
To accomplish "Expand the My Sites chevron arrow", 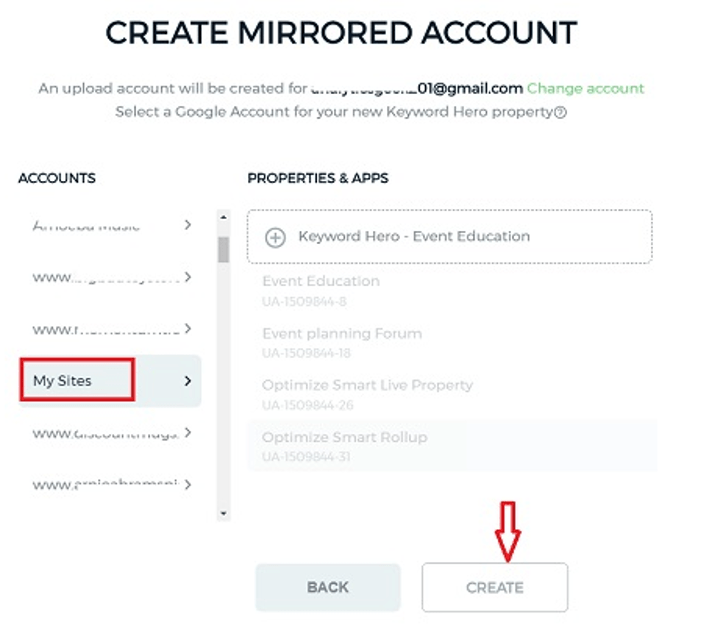I will click(x=187, y=381).
